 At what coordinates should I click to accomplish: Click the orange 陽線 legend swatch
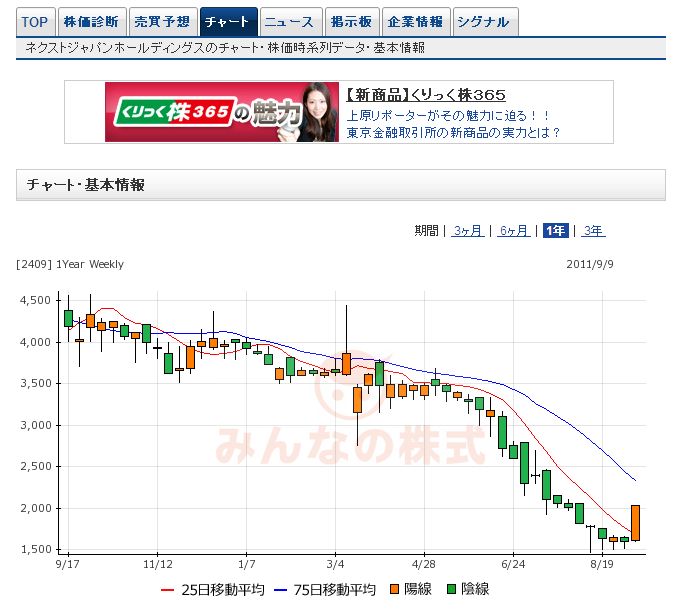[x=395, y=589]
